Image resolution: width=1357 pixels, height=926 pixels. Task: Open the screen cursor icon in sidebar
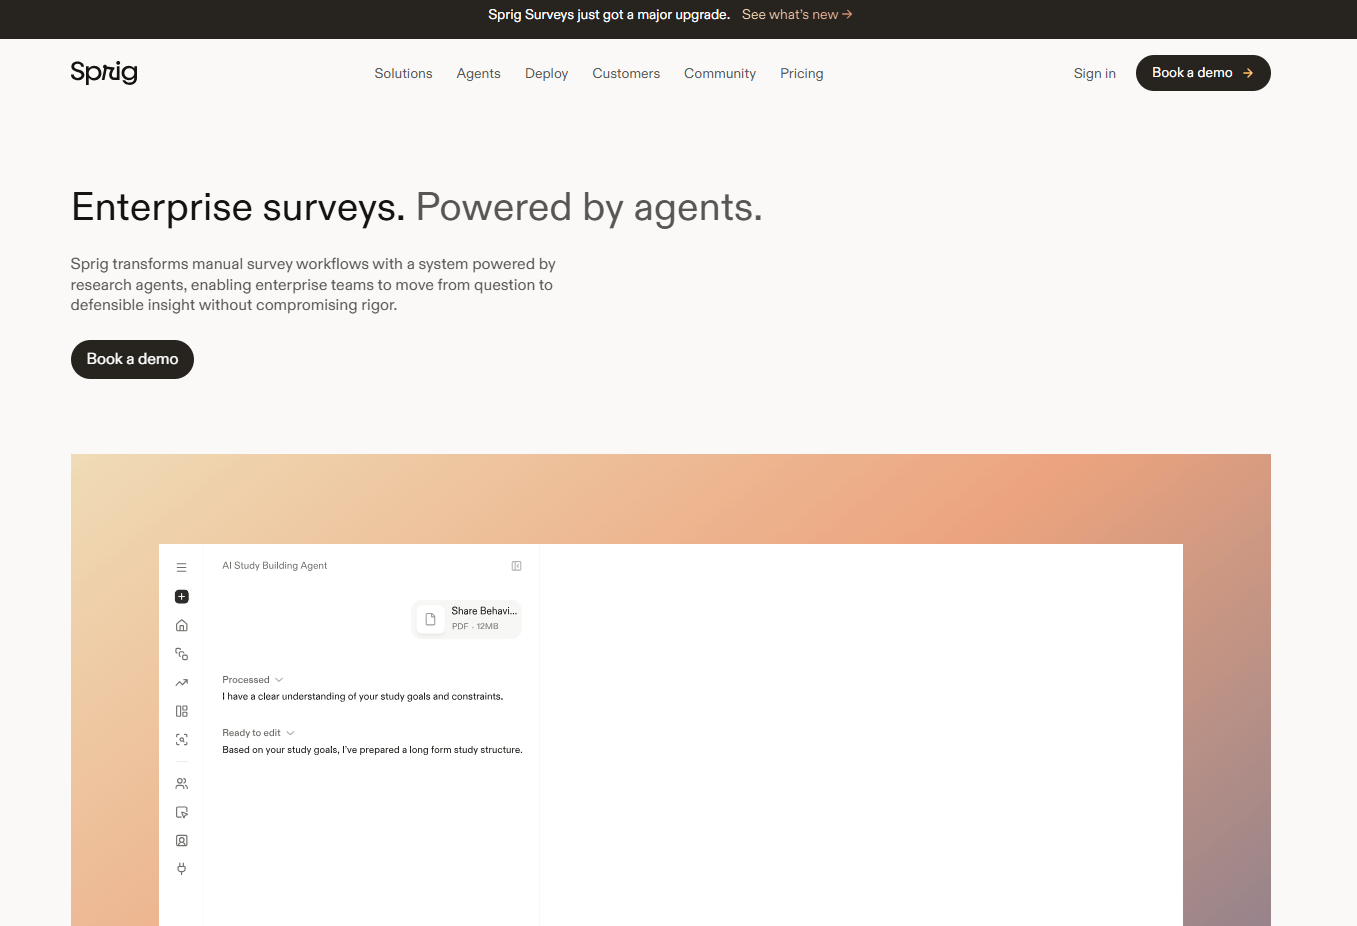pos(181,812)
